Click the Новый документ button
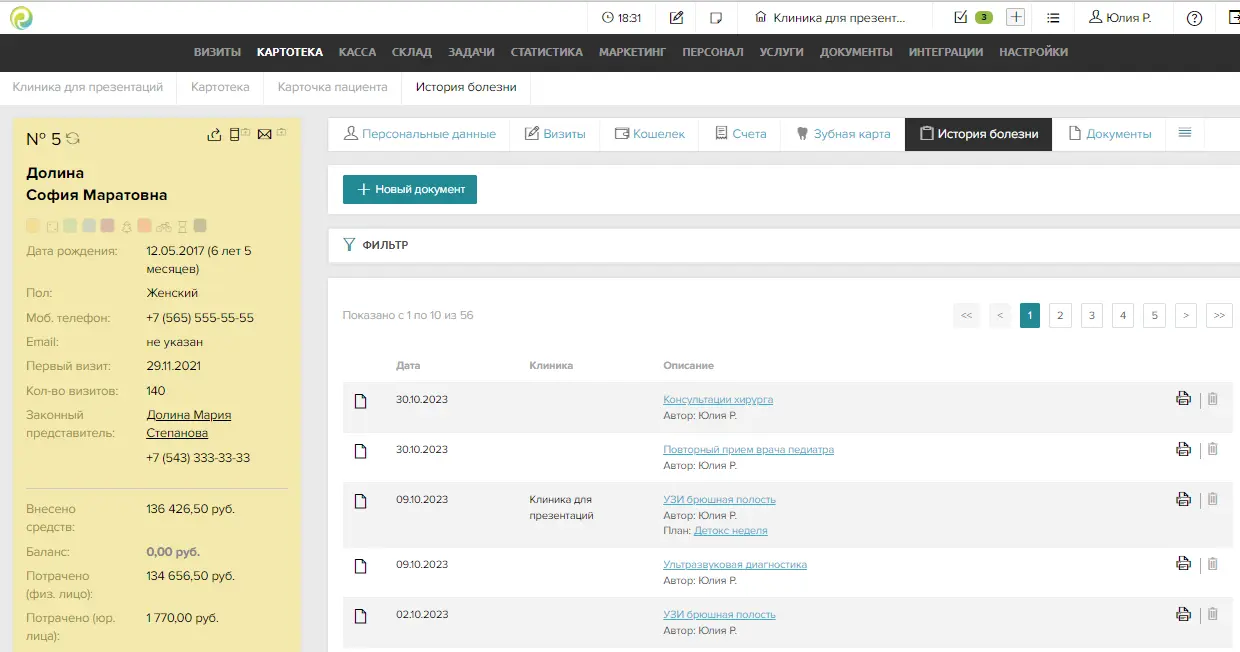 tap(410, 189)
